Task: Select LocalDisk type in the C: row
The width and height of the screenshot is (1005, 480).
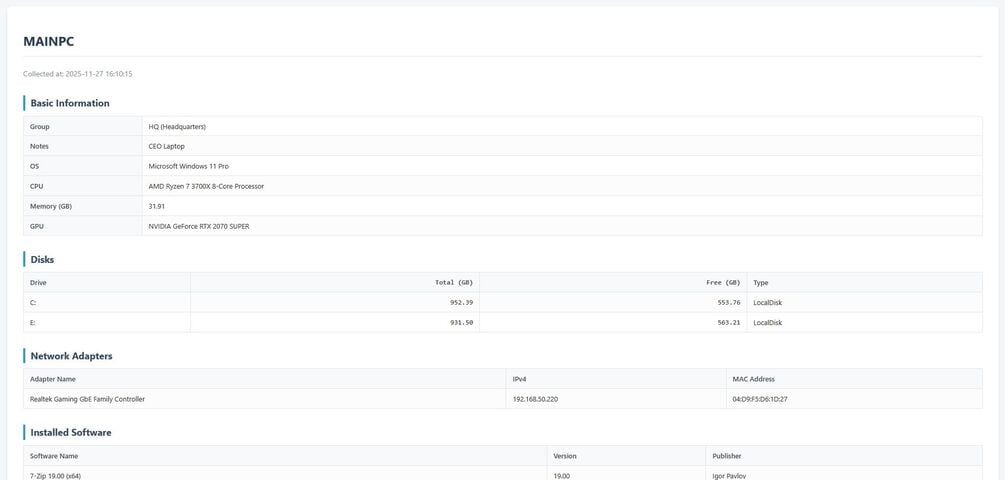Action: (767, 302)
